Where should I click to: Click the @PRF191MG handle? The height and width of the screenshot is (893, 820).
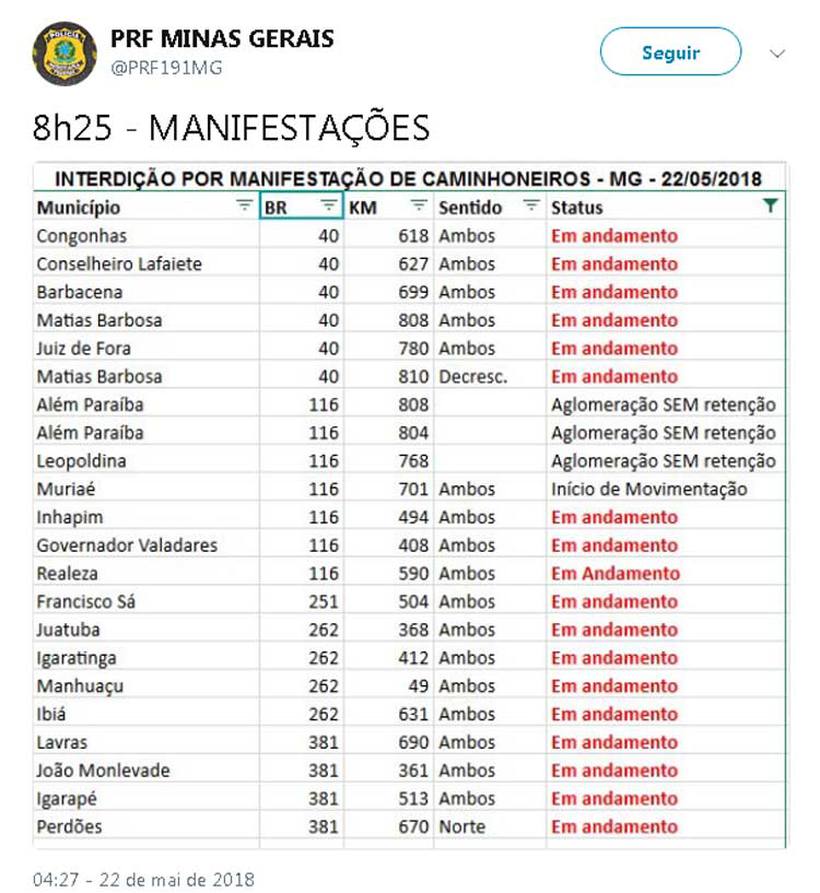tap(166, 68)
